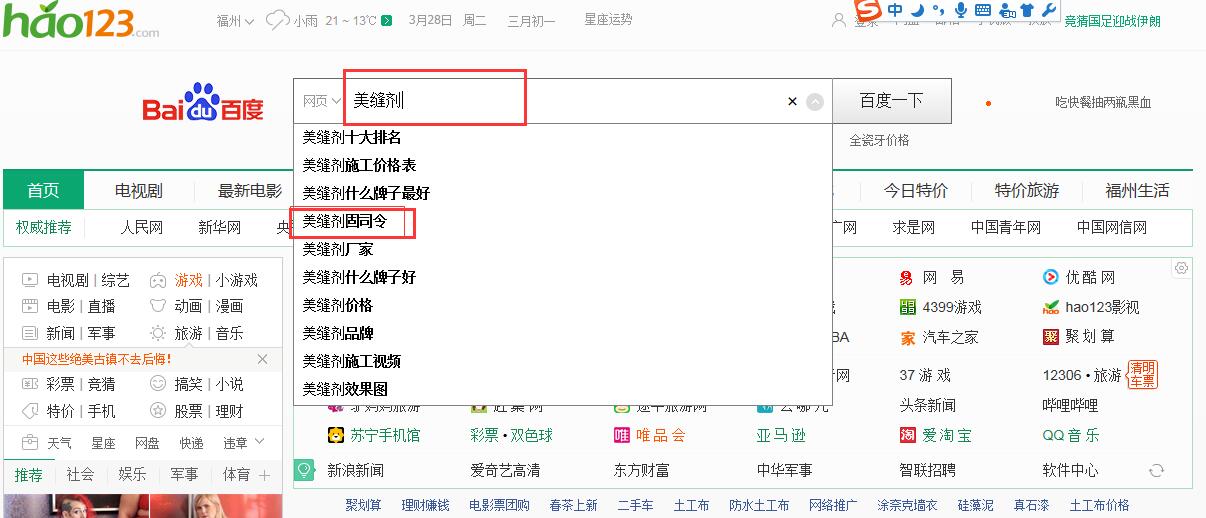Click the 清明车票 badge
Viewport: 1206px width, 518px height.
click(x=1142, y=375)
